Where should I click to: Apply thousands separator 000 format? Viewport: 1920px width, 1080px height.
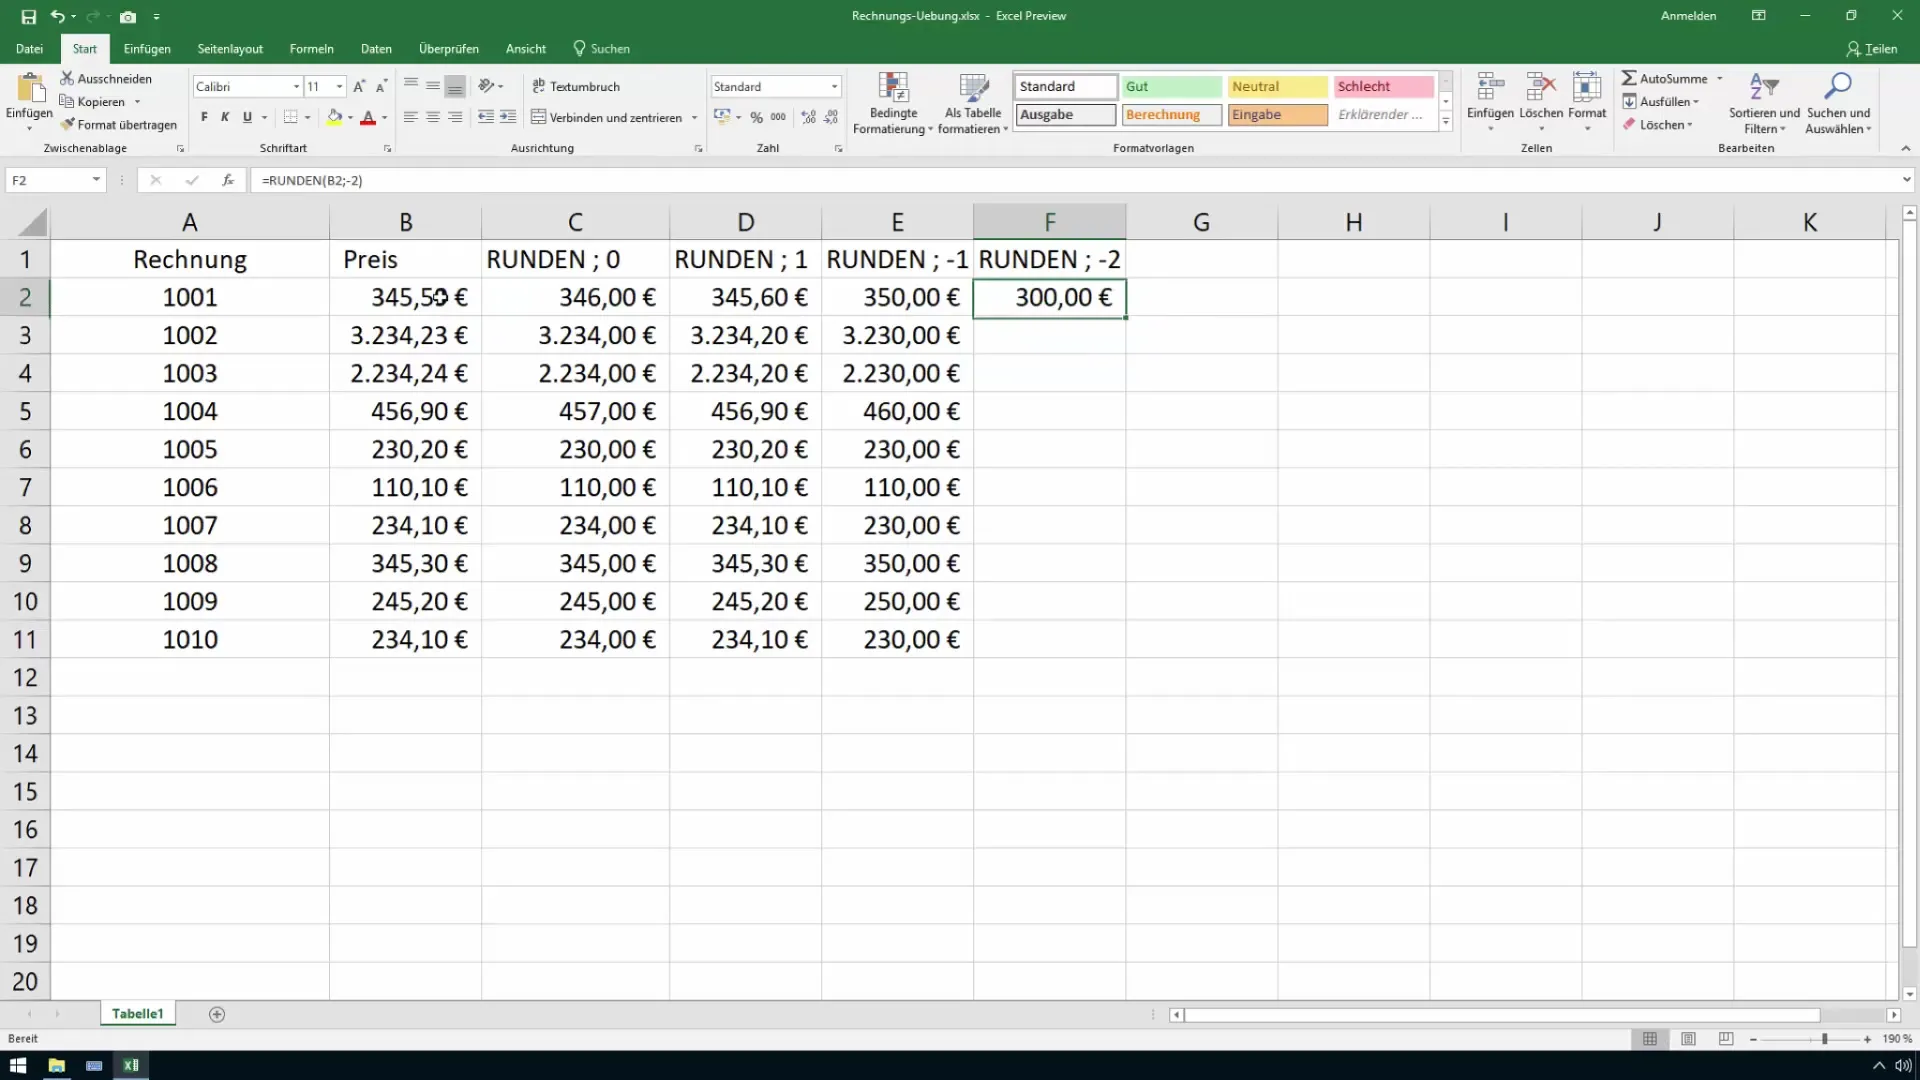[x=778, y=117]
